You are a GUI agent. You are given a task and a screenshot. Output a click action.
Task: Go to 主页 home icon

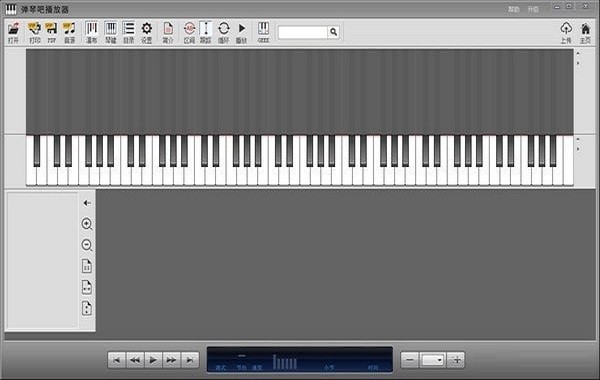pos(585,32)
